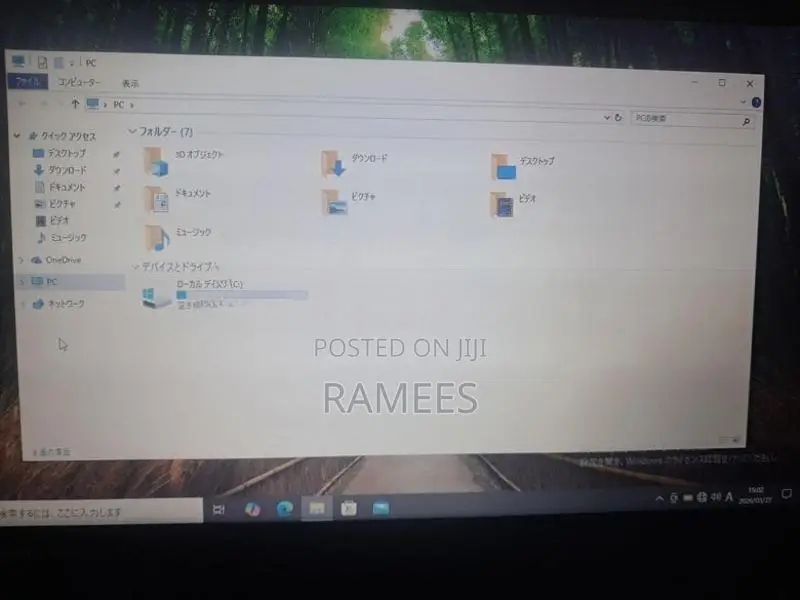Click the taskbar search box
Image resolution: width=800 pixels, height=600 pixels.
101,512
